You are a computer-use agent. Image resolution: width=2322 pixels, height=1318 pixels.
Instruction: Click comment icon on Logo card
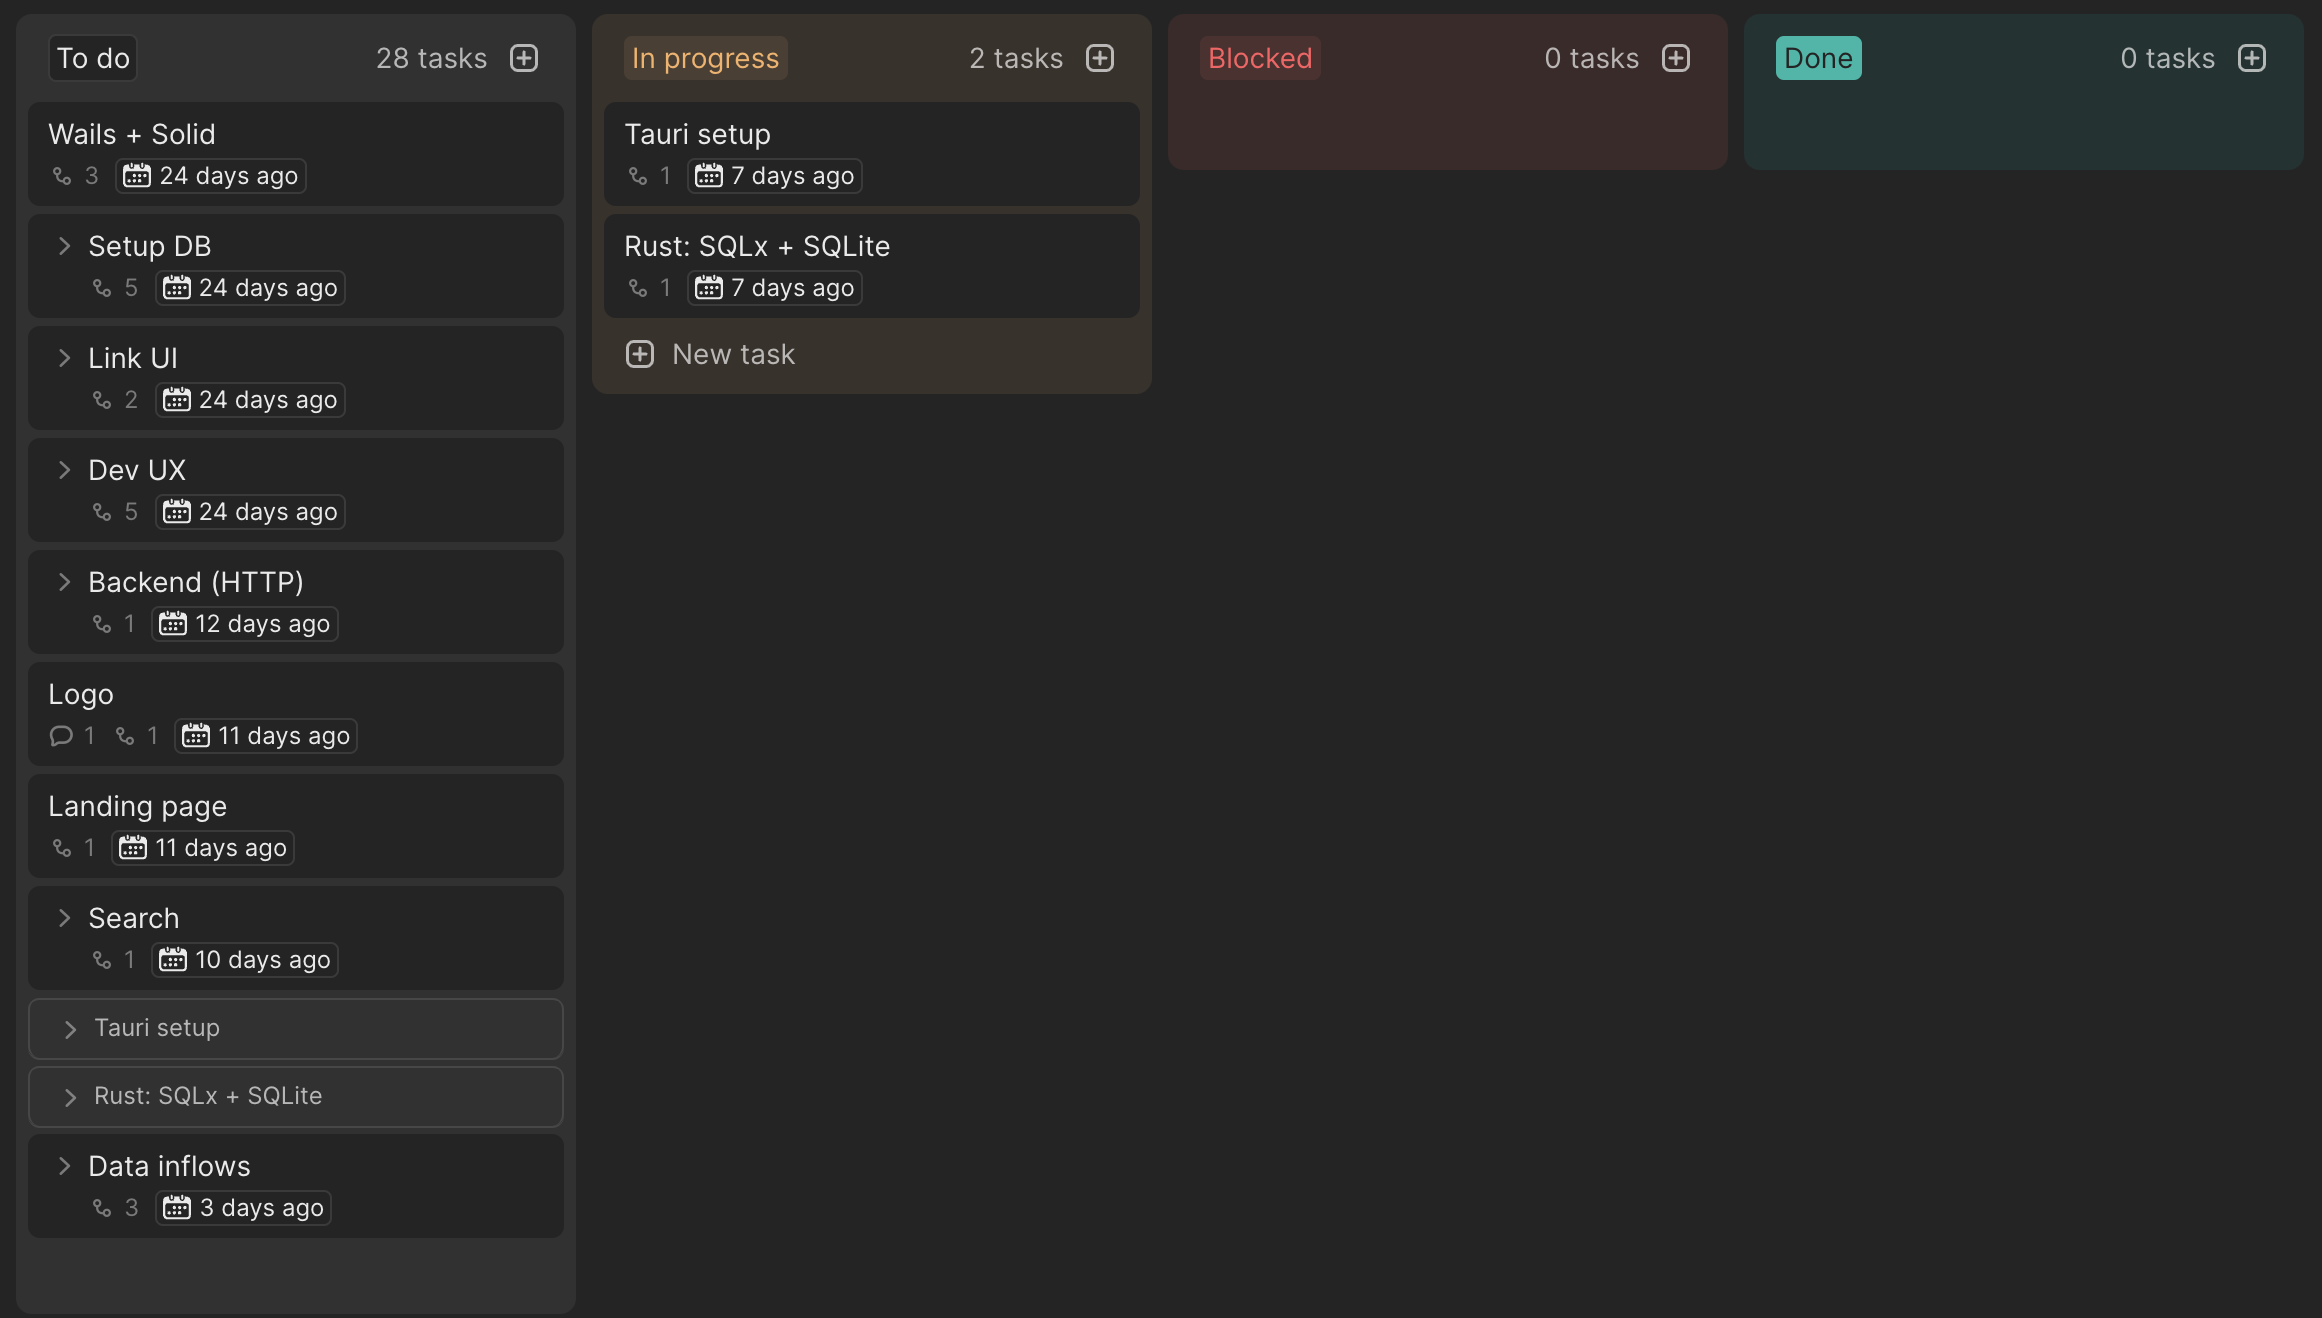click(61, 736)
